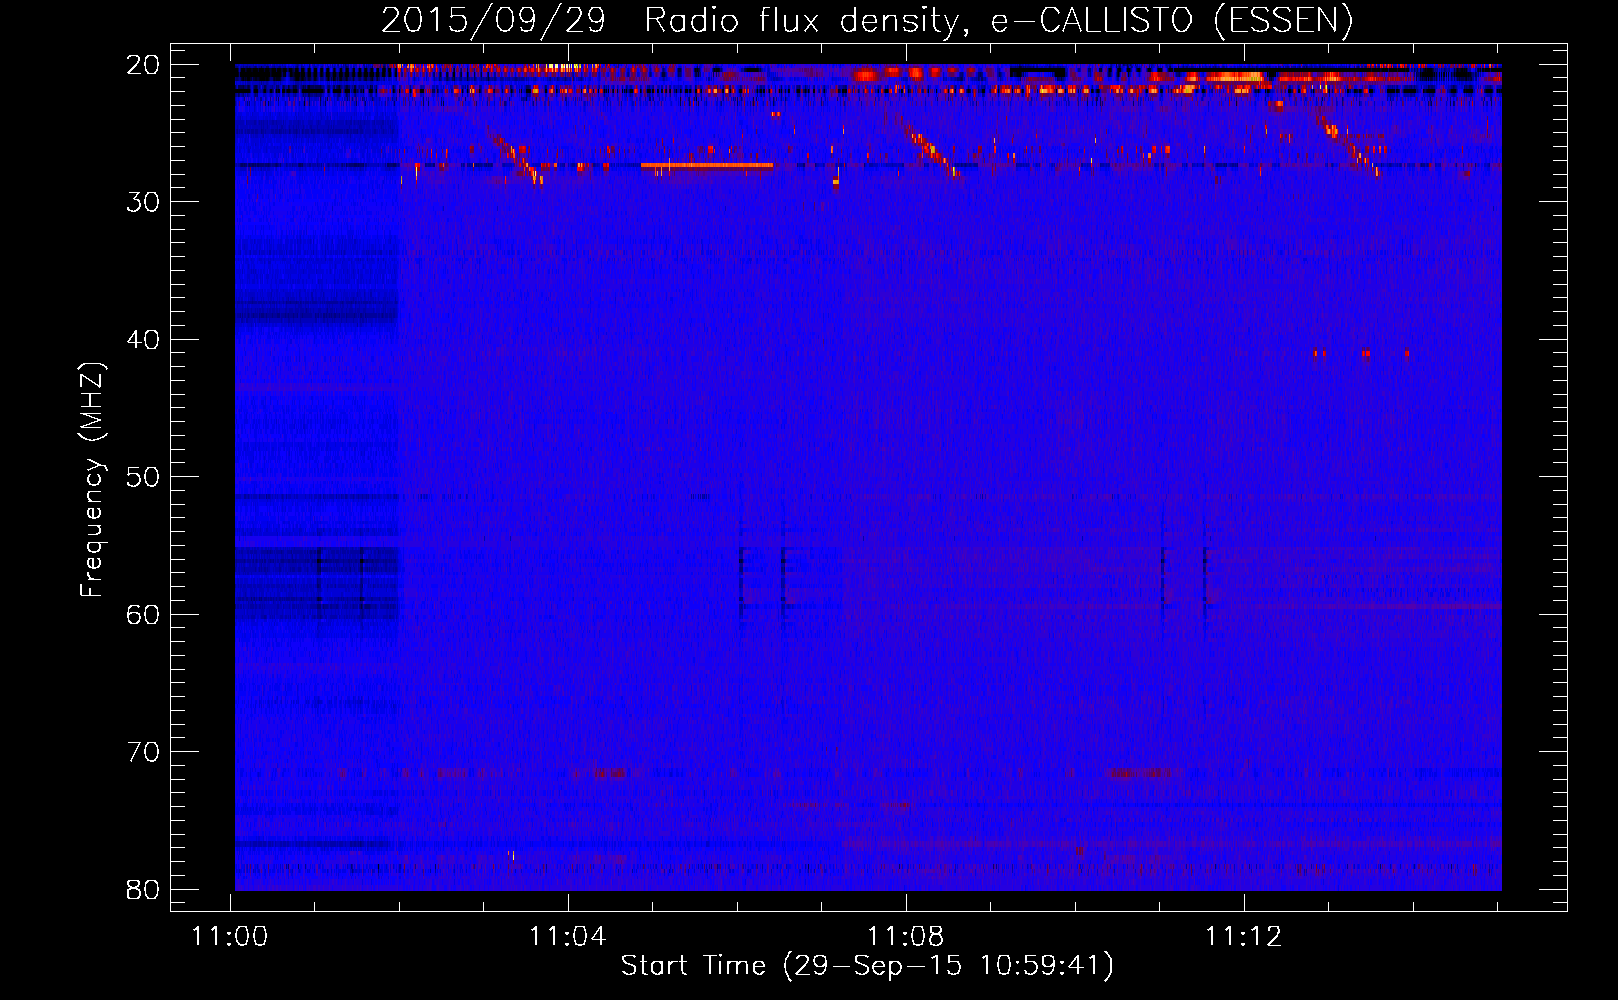Viewport: 1618px width, 1000px height.
Task: Click the '40' frequency tick label
Action: (x=144, y=340)
